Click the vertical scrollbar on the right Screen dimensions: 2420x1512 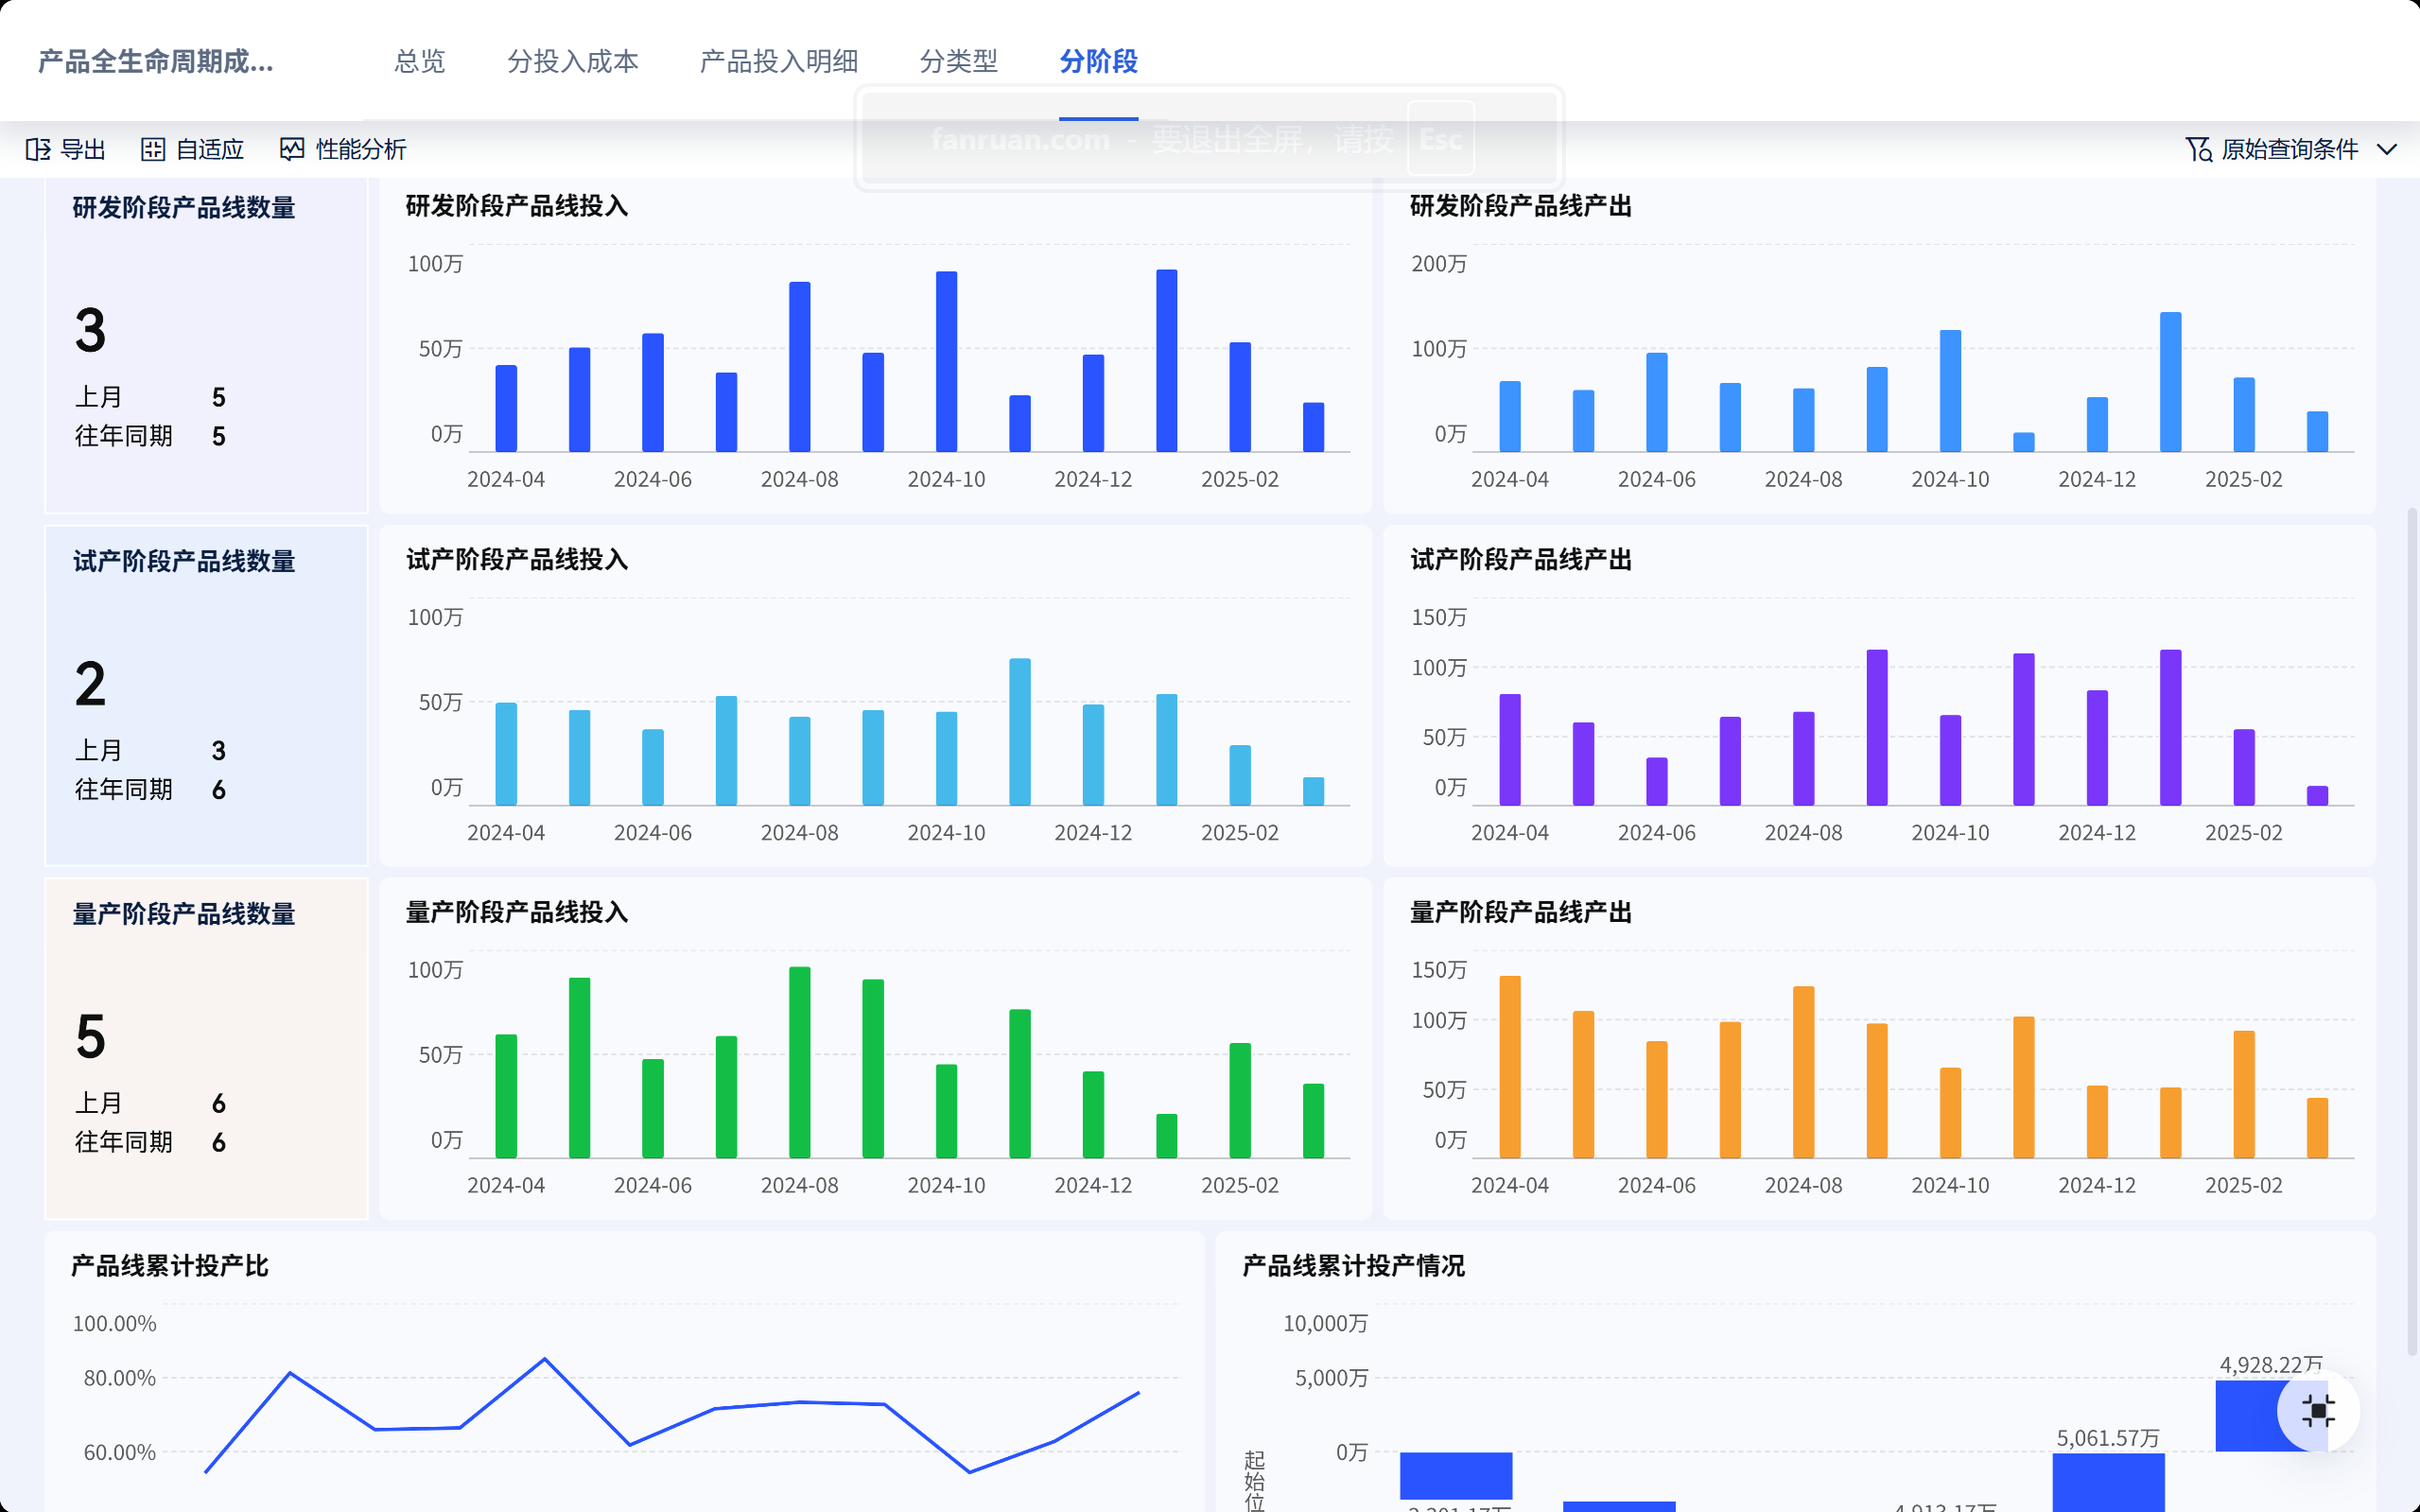[x=2412, y=932]
